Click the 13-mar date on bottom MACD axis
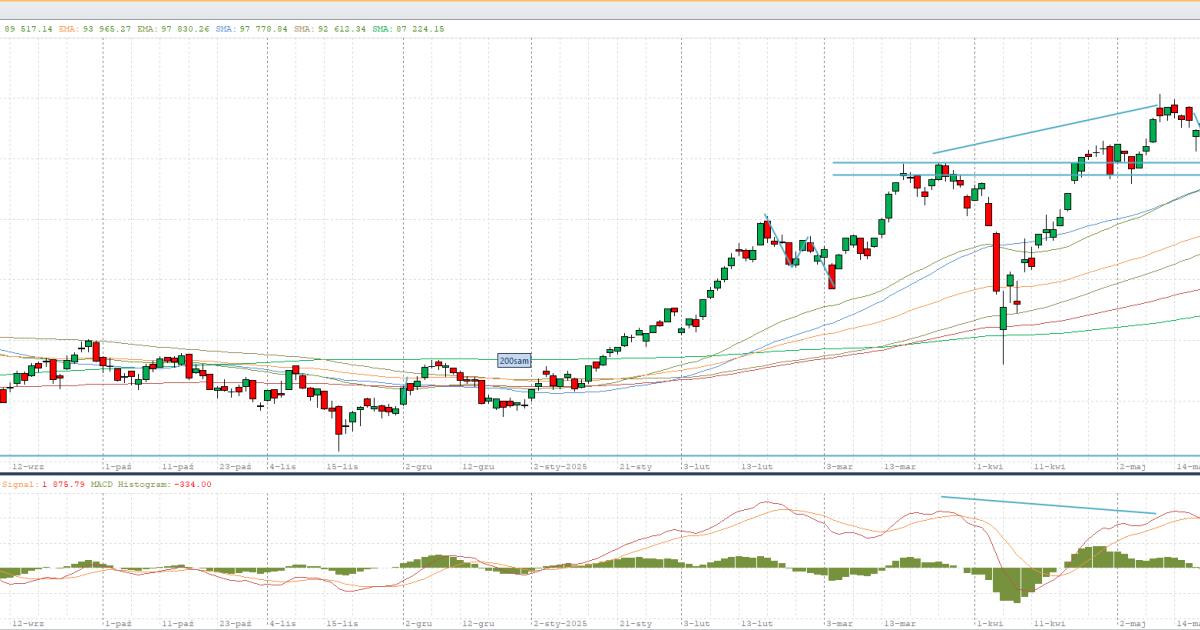This screenshot has width=1200, height=630. coord(899,622)
